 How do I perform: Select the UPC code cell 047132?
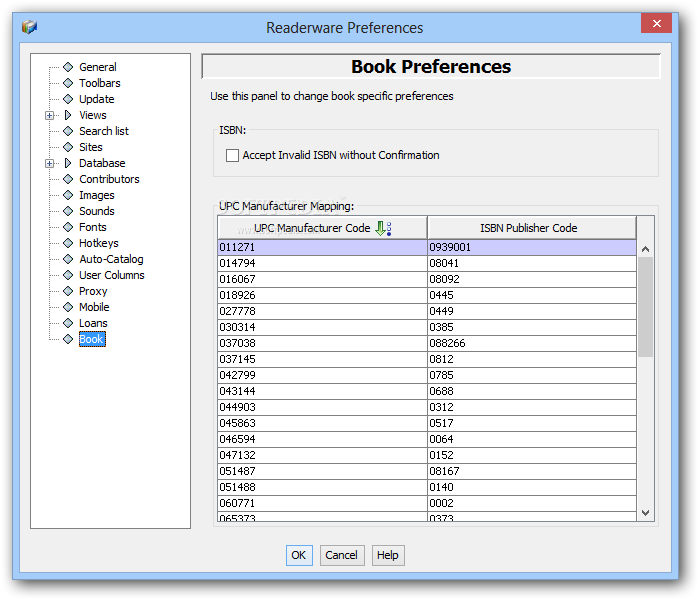click(322, 456)
